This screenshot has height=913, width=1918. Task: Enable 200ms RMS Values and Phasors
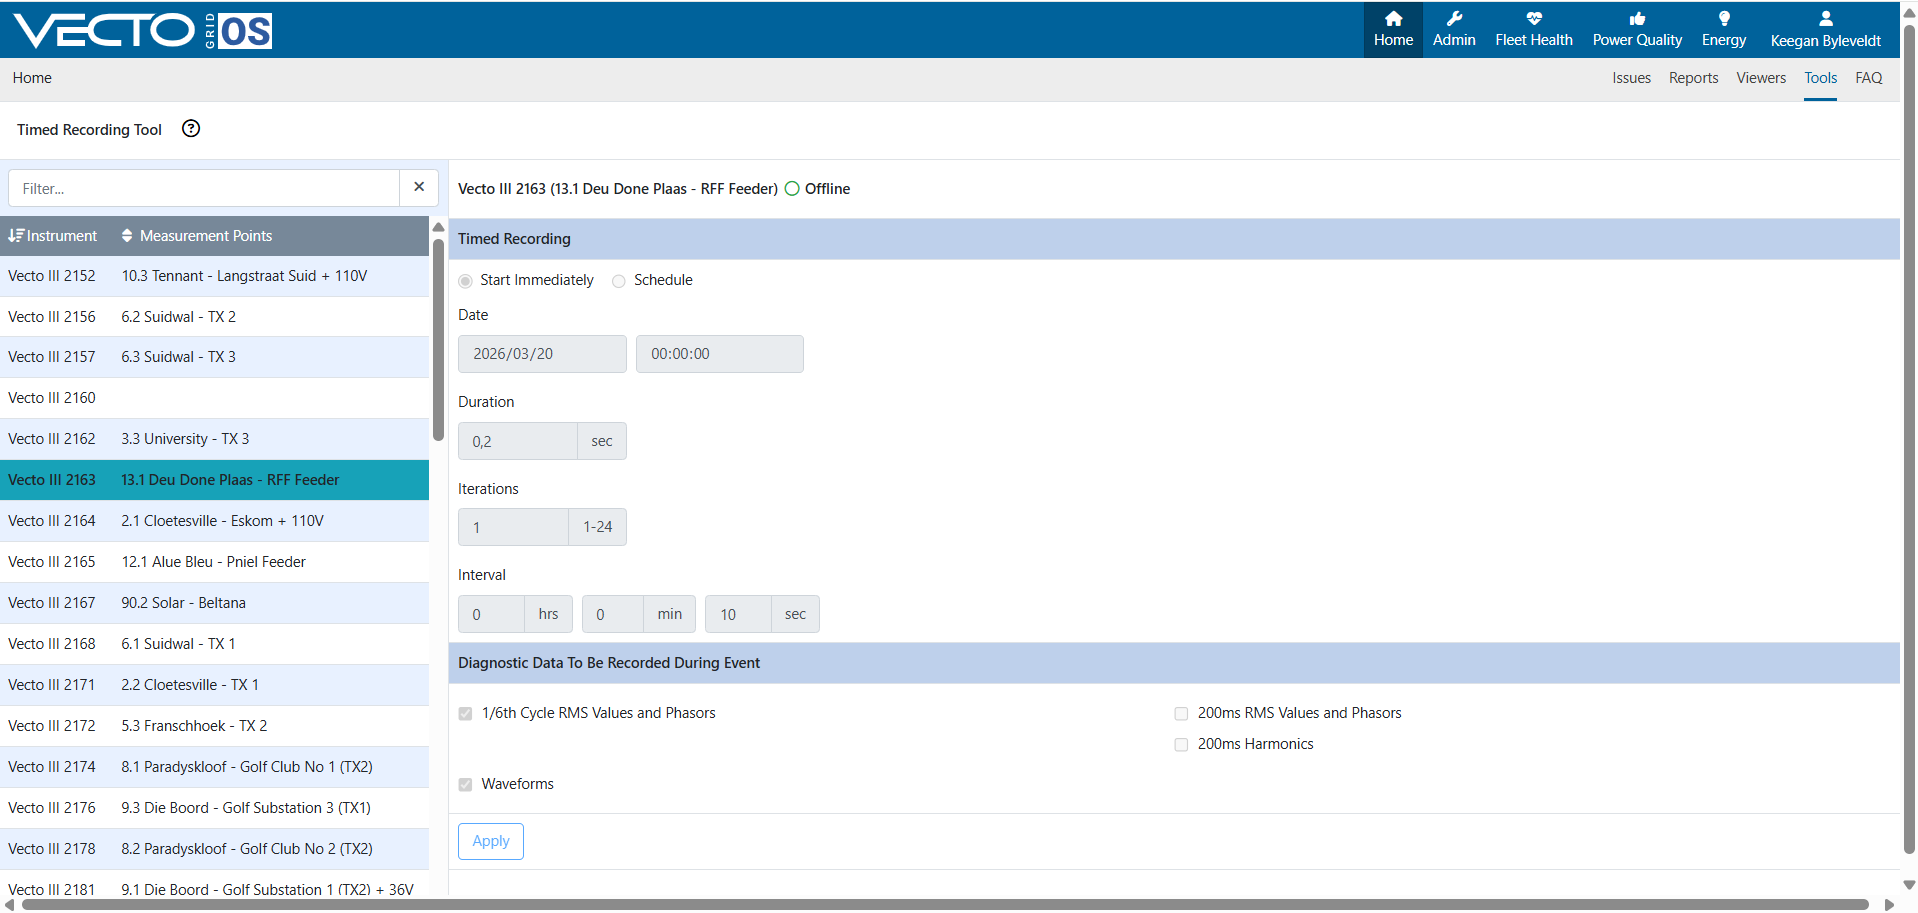[1181, 714]
